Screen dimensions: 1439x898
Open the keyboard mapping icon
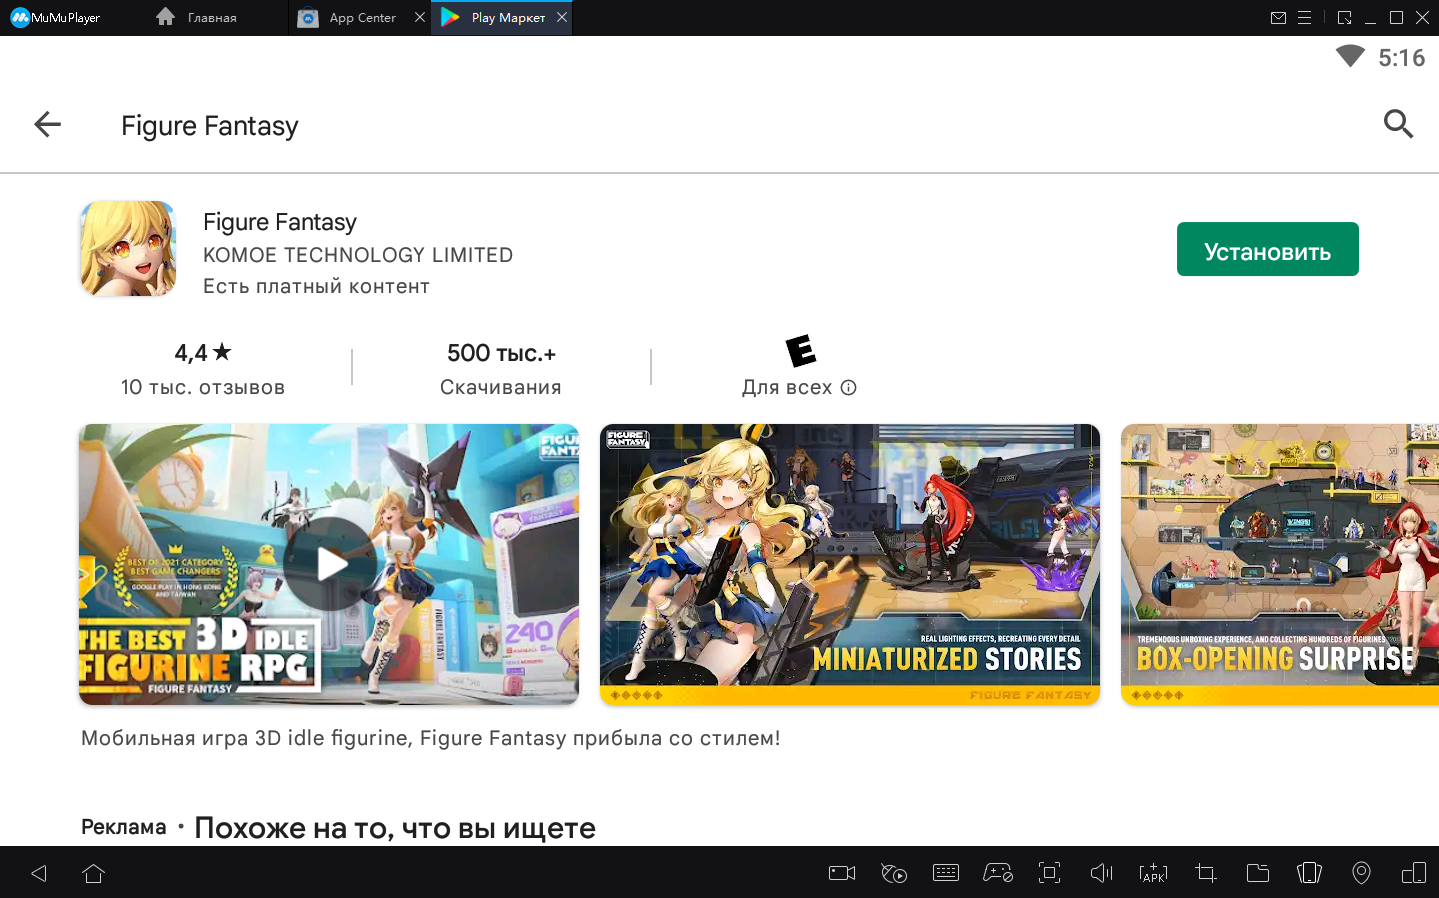coord(945,873)
